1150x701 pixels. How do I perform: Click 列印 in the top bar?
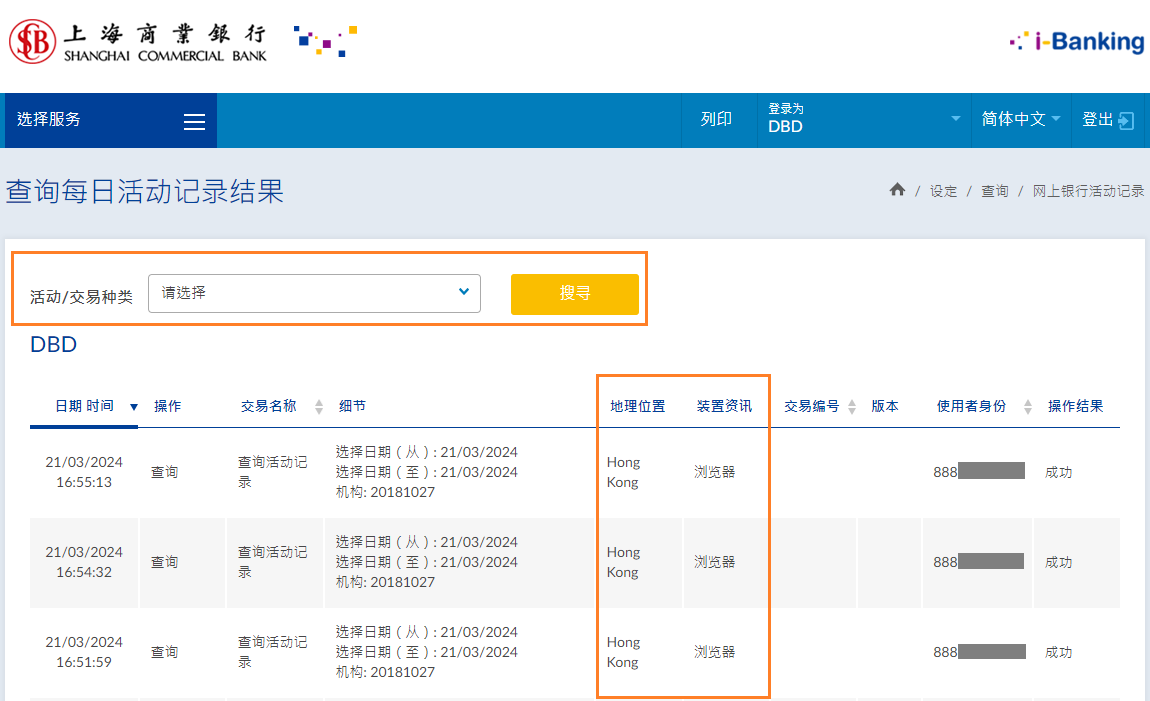pos(716,119)
